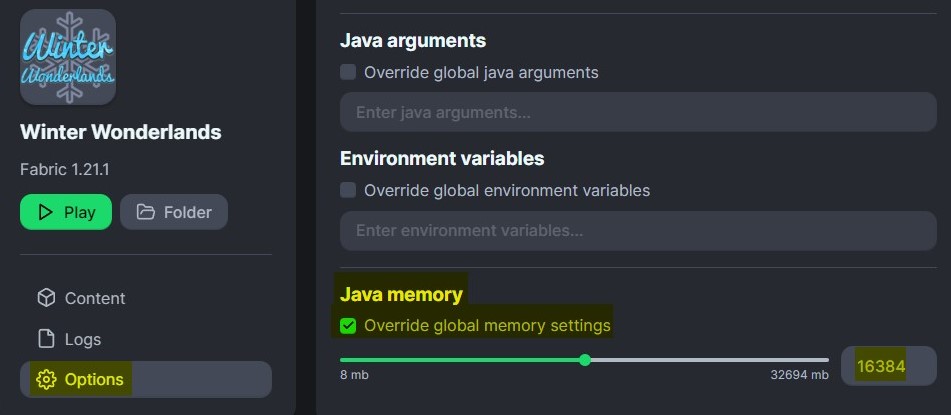Image resolution: width=951 pixels, height=415 pixels.
Task: Click the Environment variables heading
Action: click(x=442, y=158)
